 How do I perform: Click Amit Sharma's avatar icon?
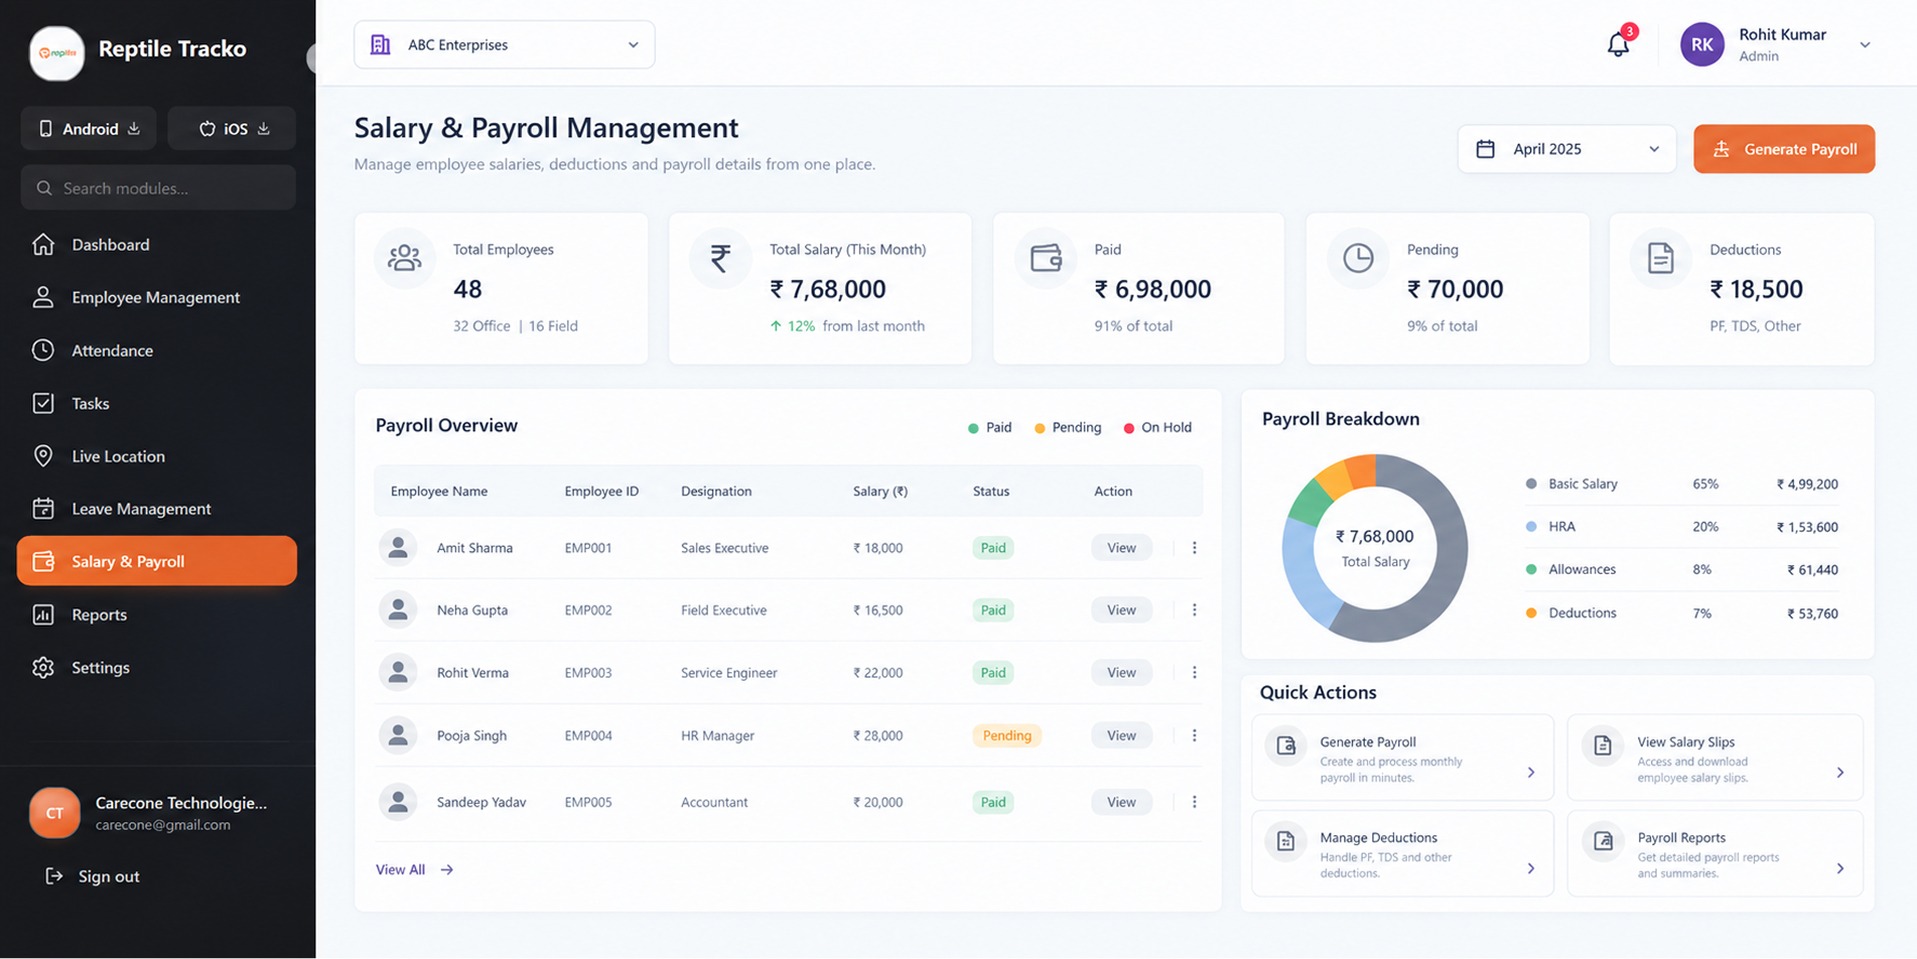pos(398,548)
